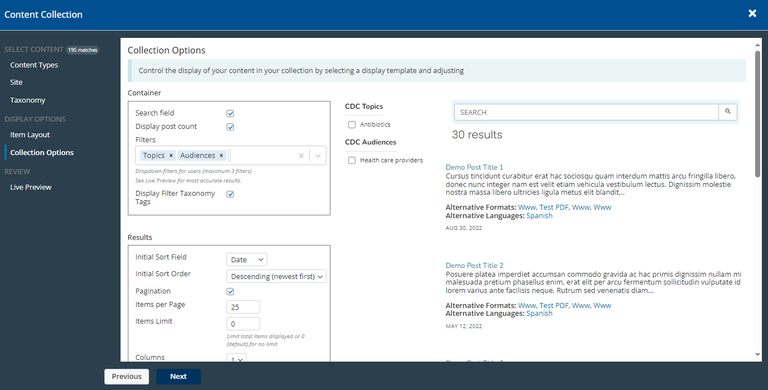
Task: Clear all filters with the X icon
Action: pos(301,155)
